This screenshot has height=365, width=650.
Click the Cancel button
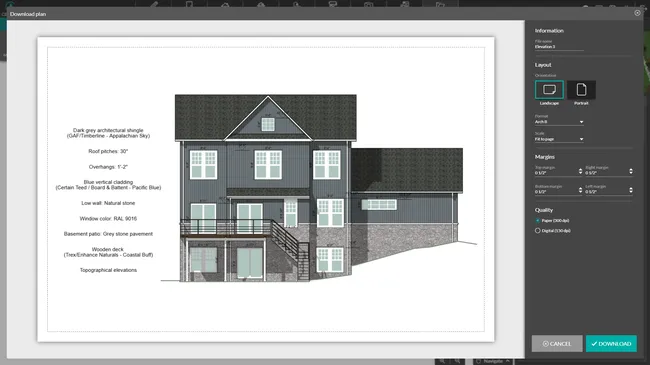[x=557, y=343]
